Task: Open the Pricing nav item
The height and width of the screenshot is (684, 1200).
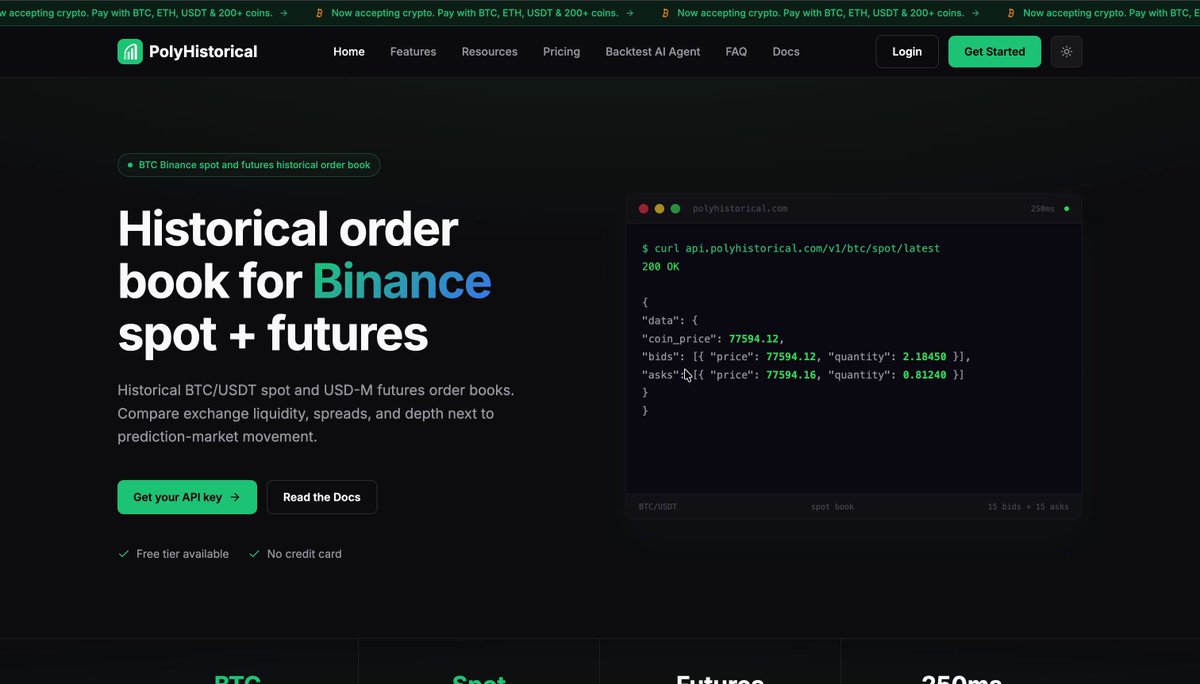Action: click(x=561, y=52)
